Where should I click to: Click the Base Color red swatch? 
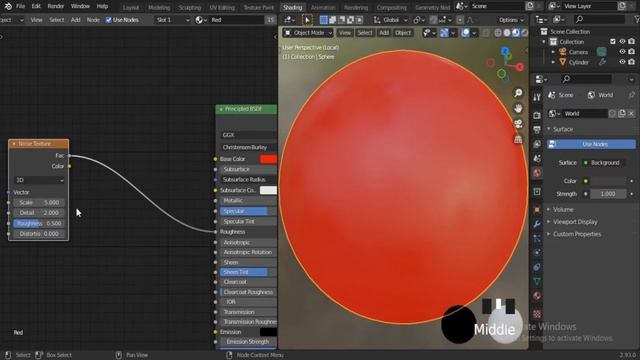pyautogui.click(x=268, y=159)
